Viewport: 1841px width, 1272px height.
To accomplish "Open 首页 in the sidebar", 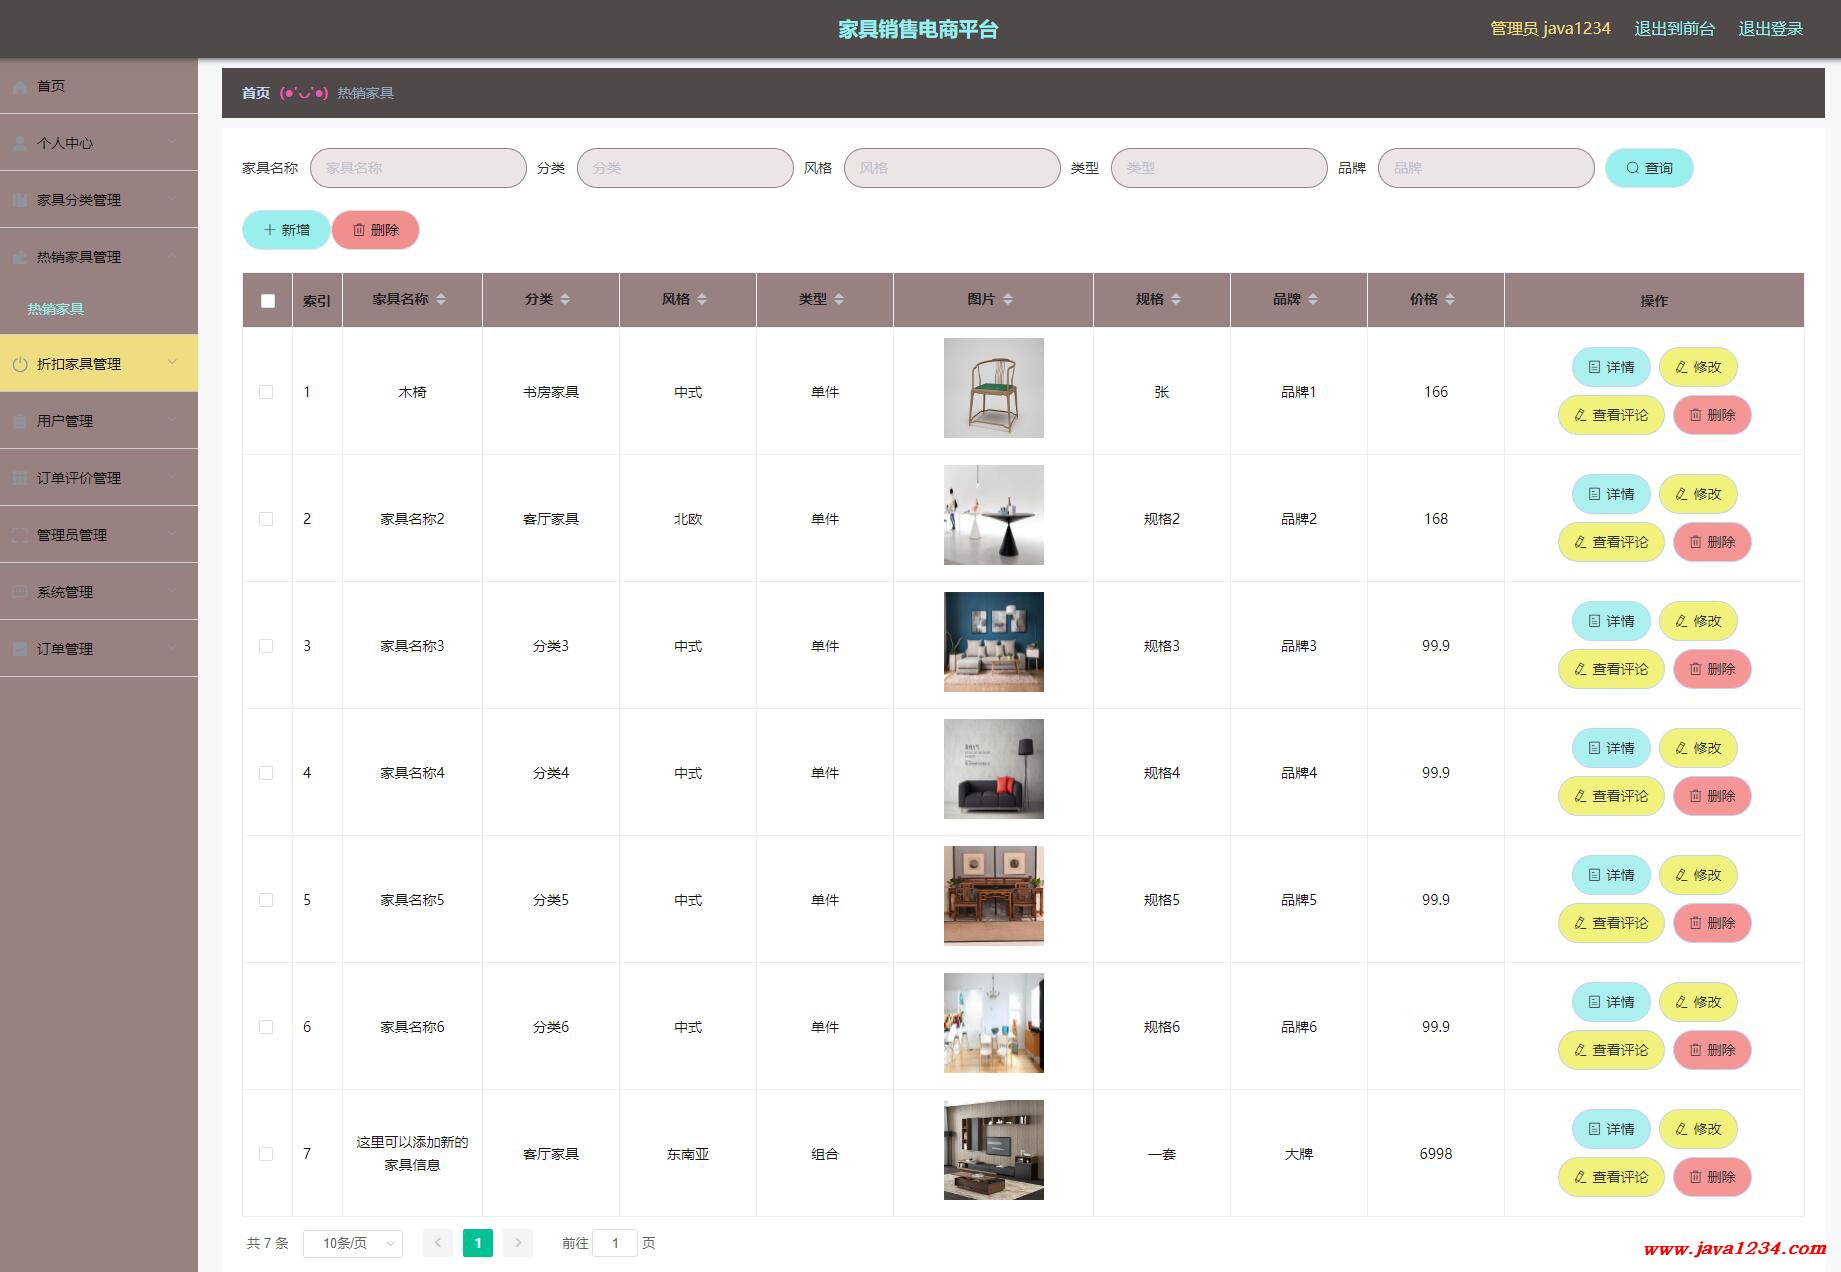I will 99,86.
